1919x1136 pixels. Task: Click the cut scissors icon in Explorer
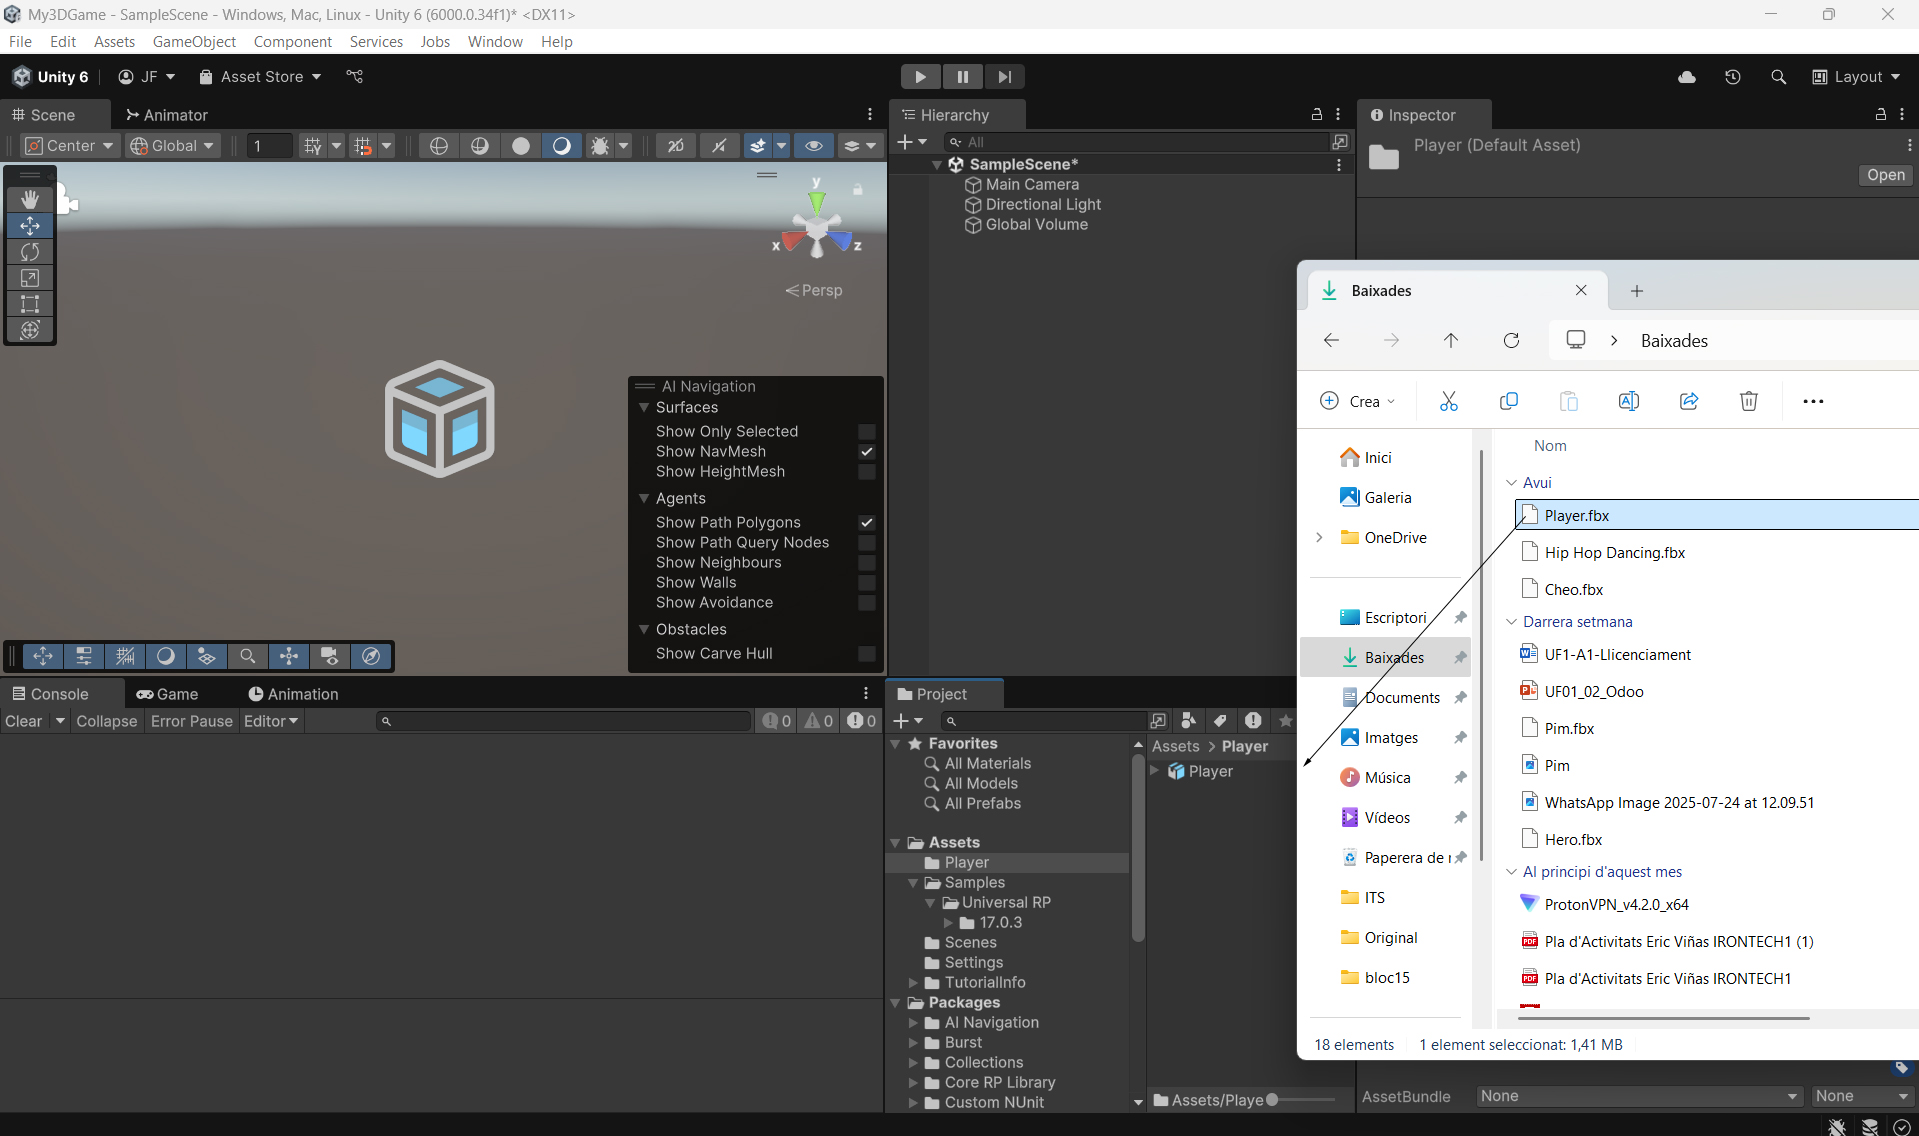[x=1448, y=401]
